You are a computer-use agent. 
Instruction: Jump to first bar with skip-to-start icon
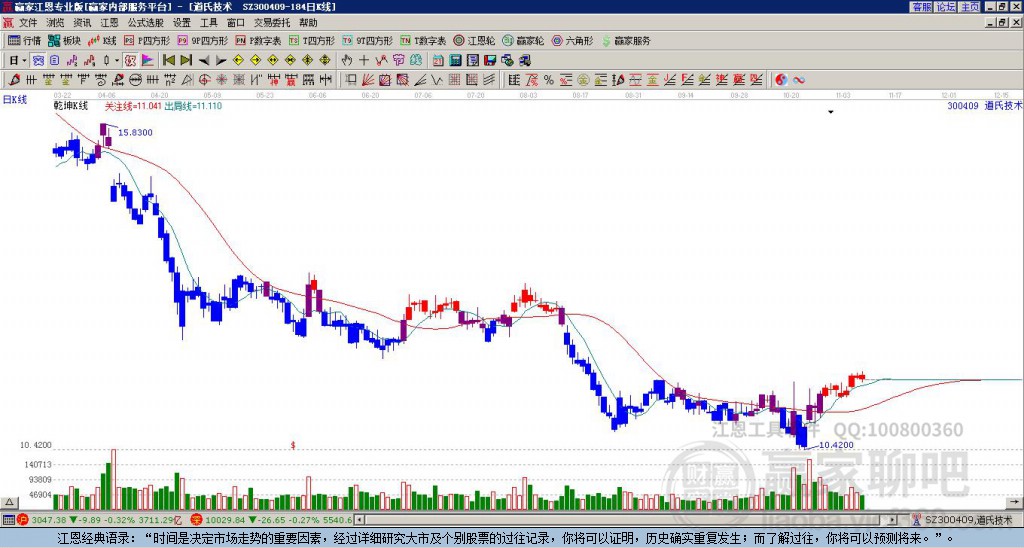pyautogui.click(x=169, y=61)
